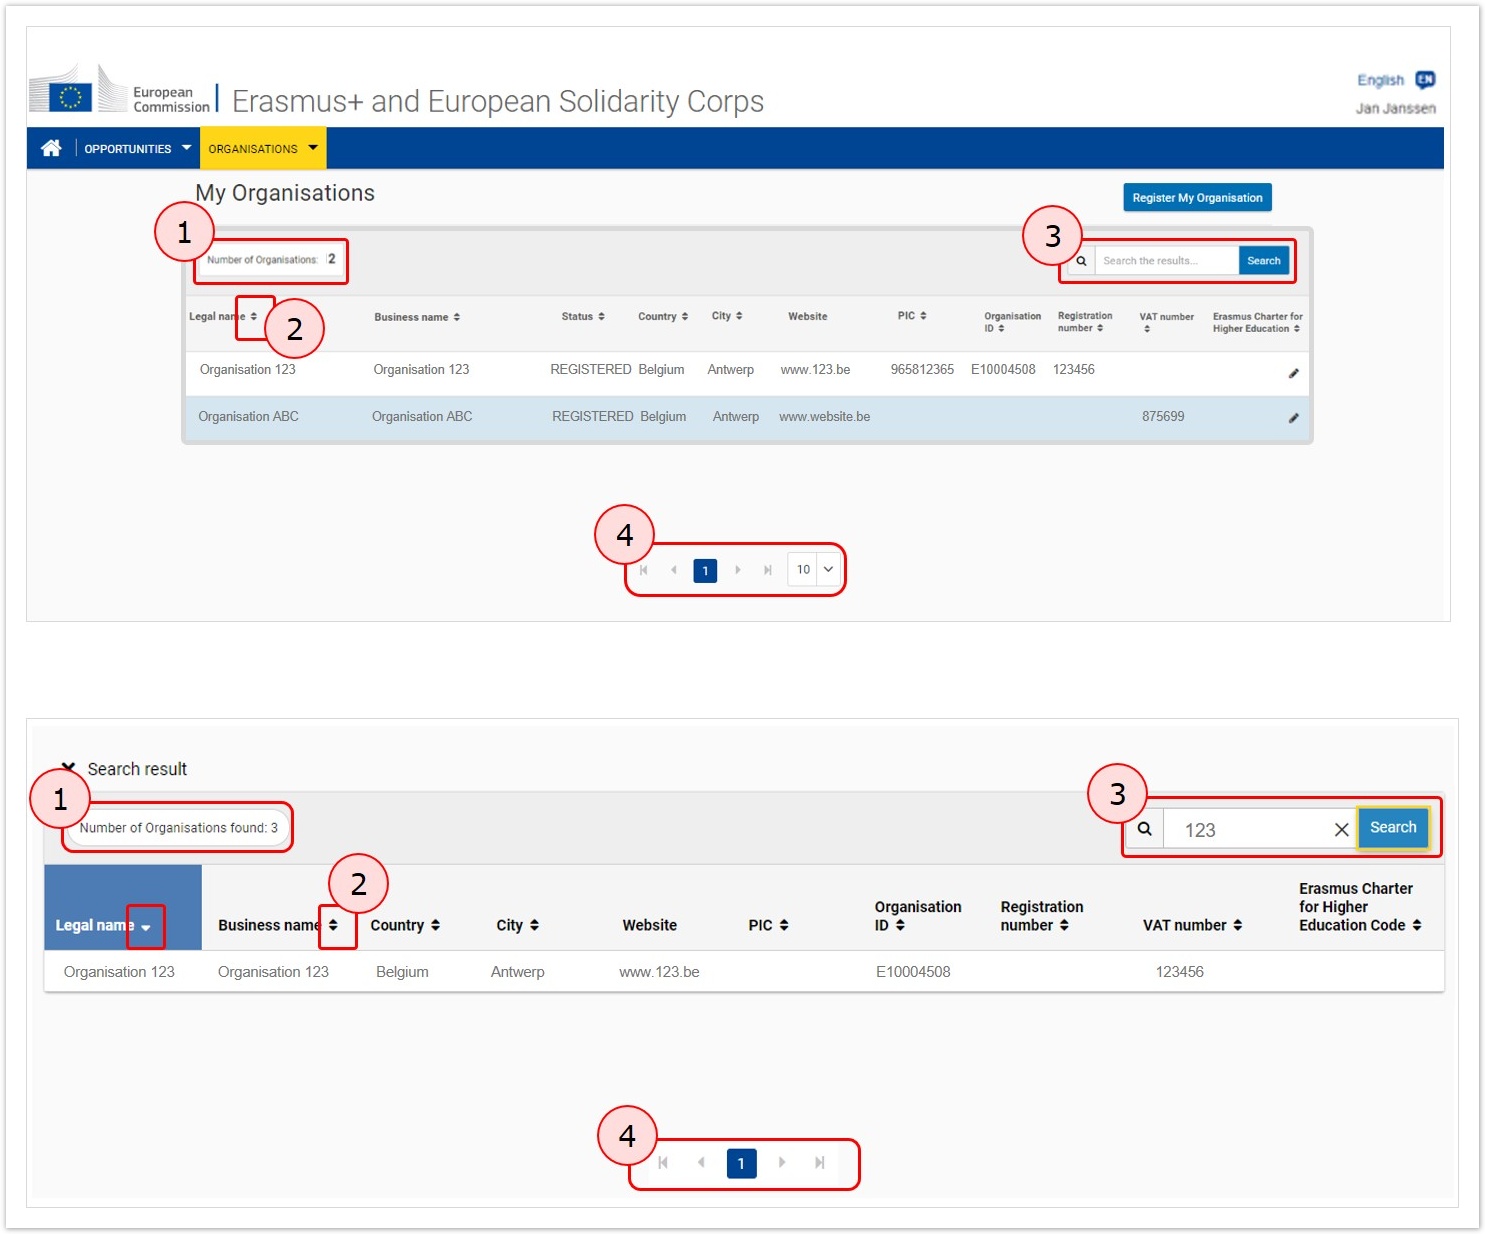Click the EN language icon
This screenshot has width=1485, height=1234.
click(1425, 80)
